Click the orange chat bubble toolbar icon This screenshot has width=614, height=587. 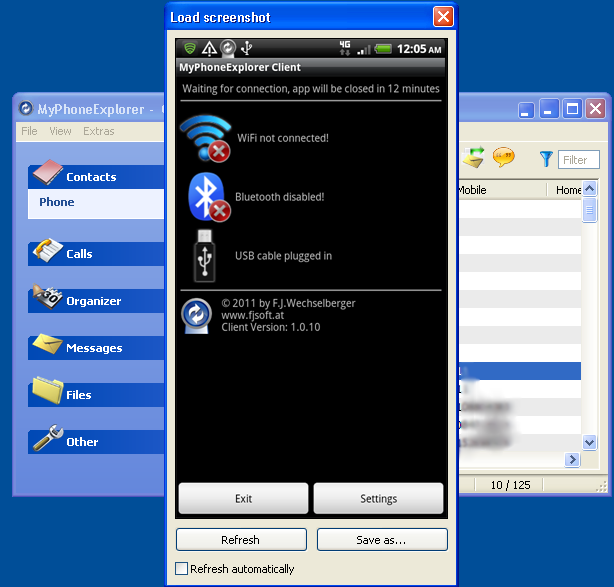[x=503, y=158]
